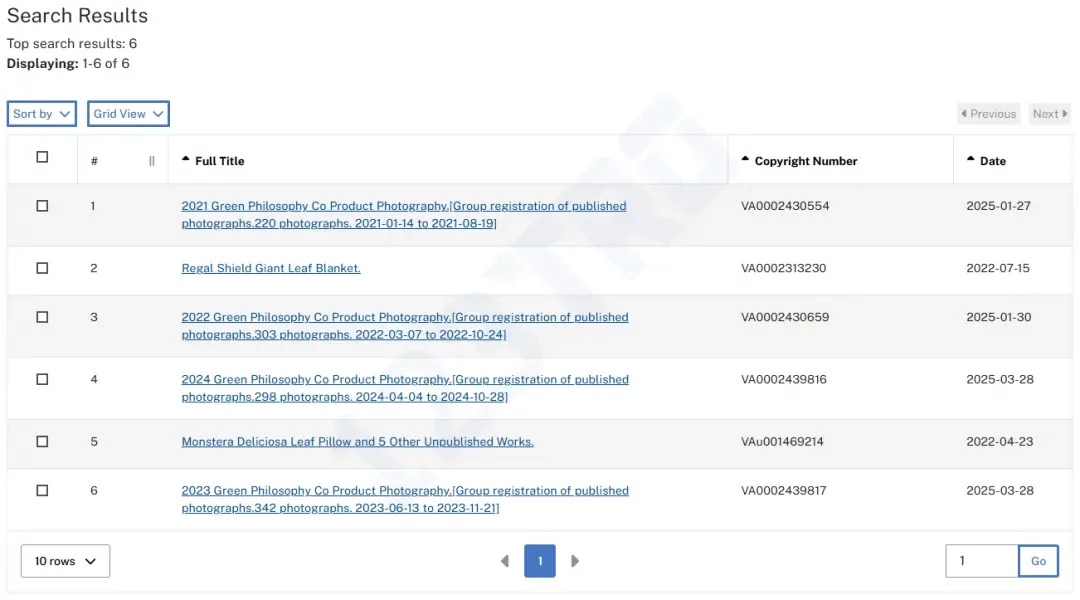Image resolution: width=1080 pixels, height=600 pixels.
Task: Click the Copyright Number sort arrow icon
Action: tap(745, 160)
